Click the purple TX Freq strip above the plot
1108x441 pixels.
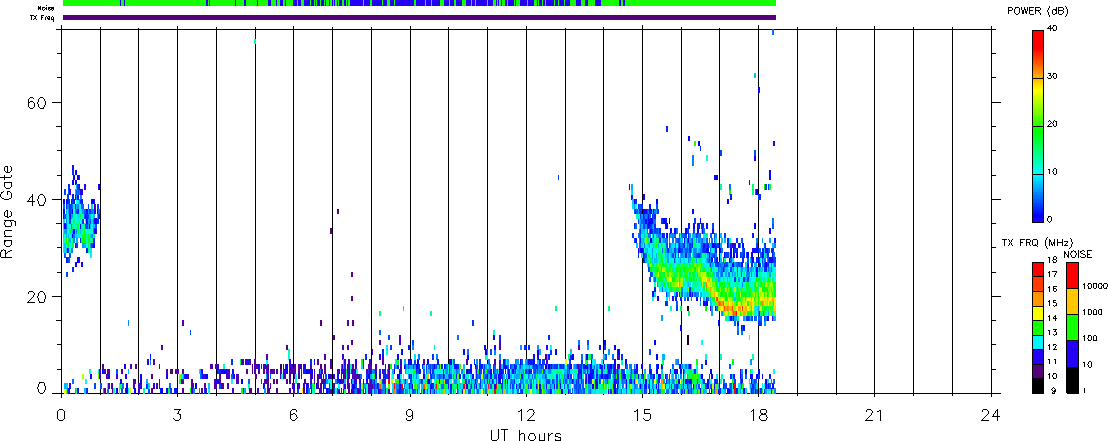pyautogui.click(x=420, y=18)
